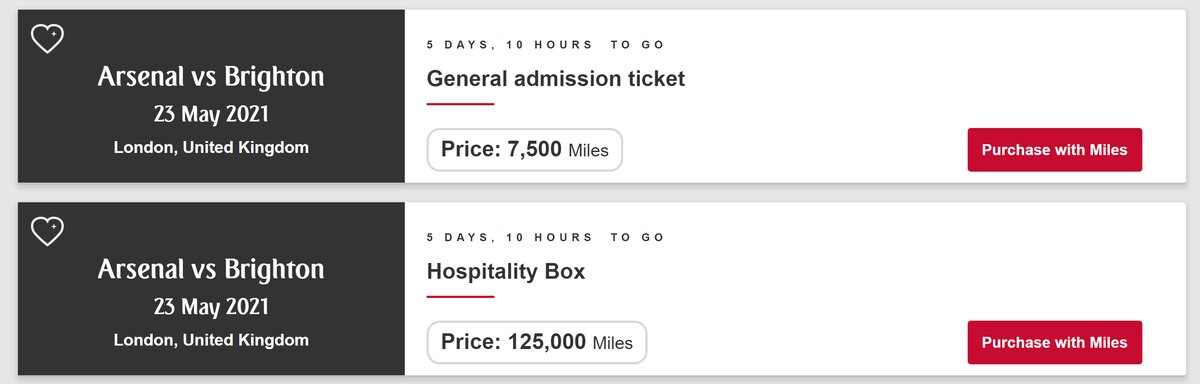
Task: Select the Price: 125,000 Miles badge
Action: (x=537, y=342)
